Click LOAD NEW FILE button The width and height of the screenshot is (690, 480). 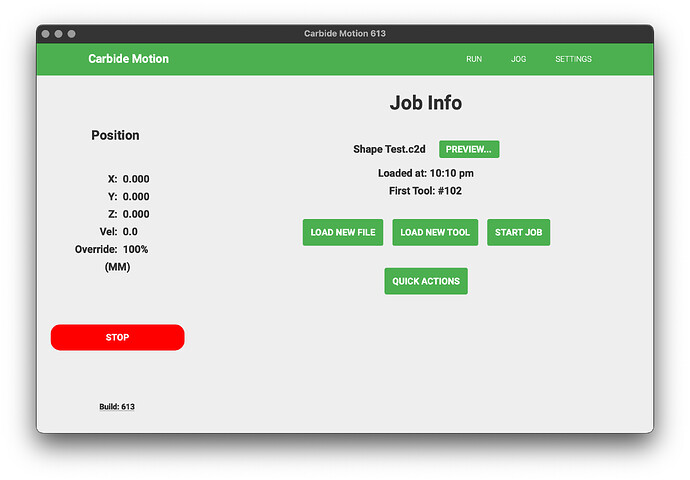(343, 232)
